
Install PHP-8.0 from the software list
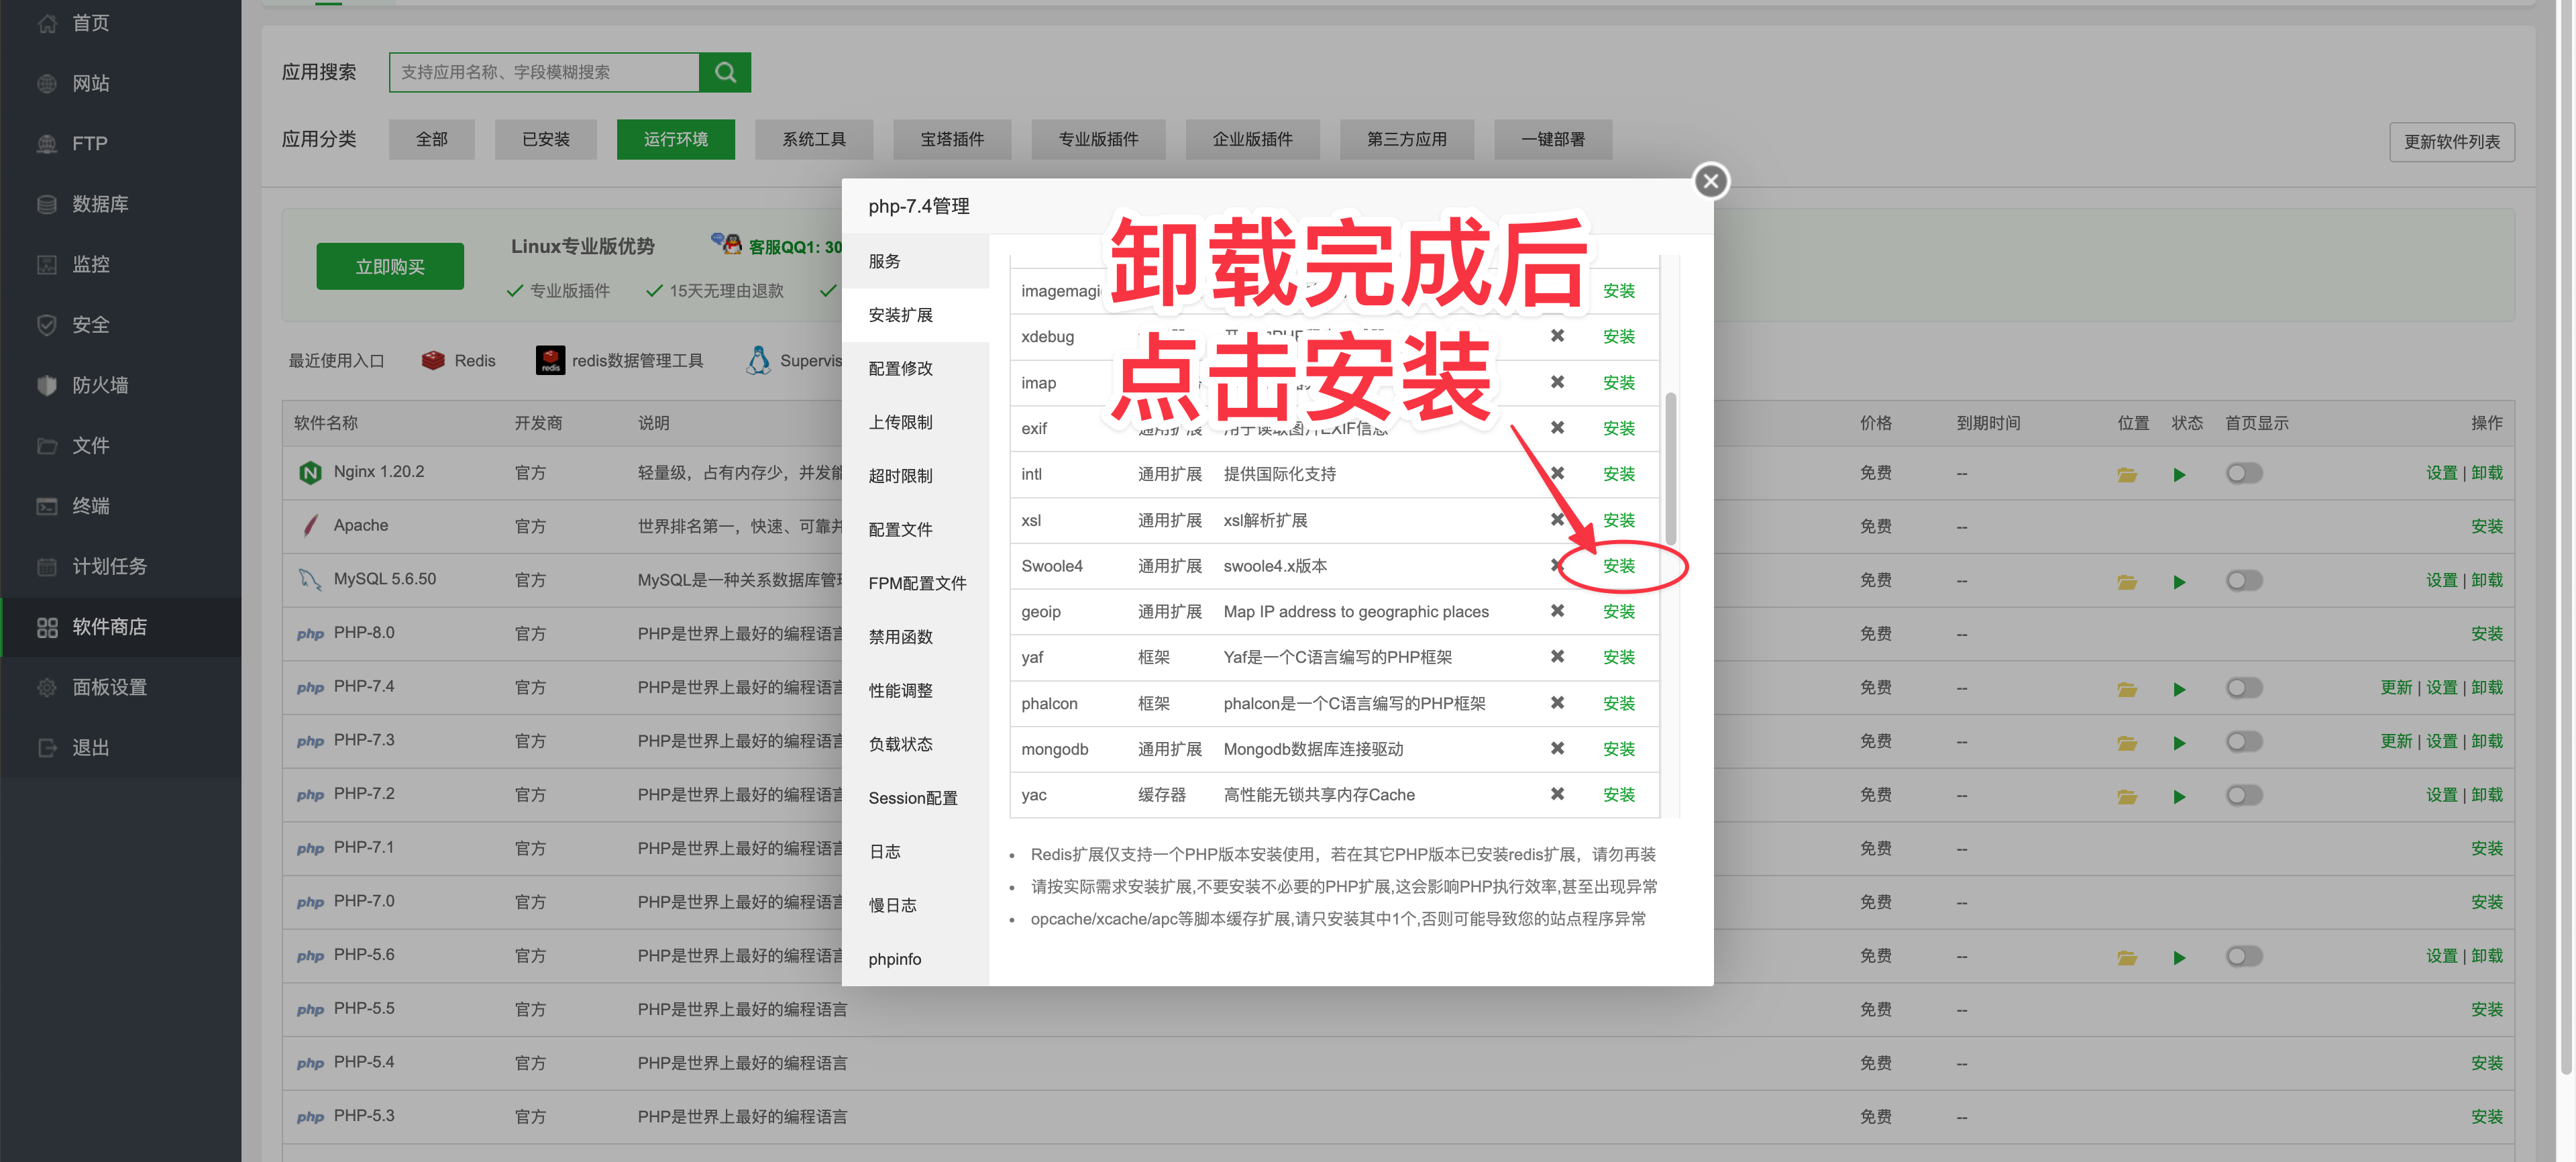click(x=2487, y=634)
